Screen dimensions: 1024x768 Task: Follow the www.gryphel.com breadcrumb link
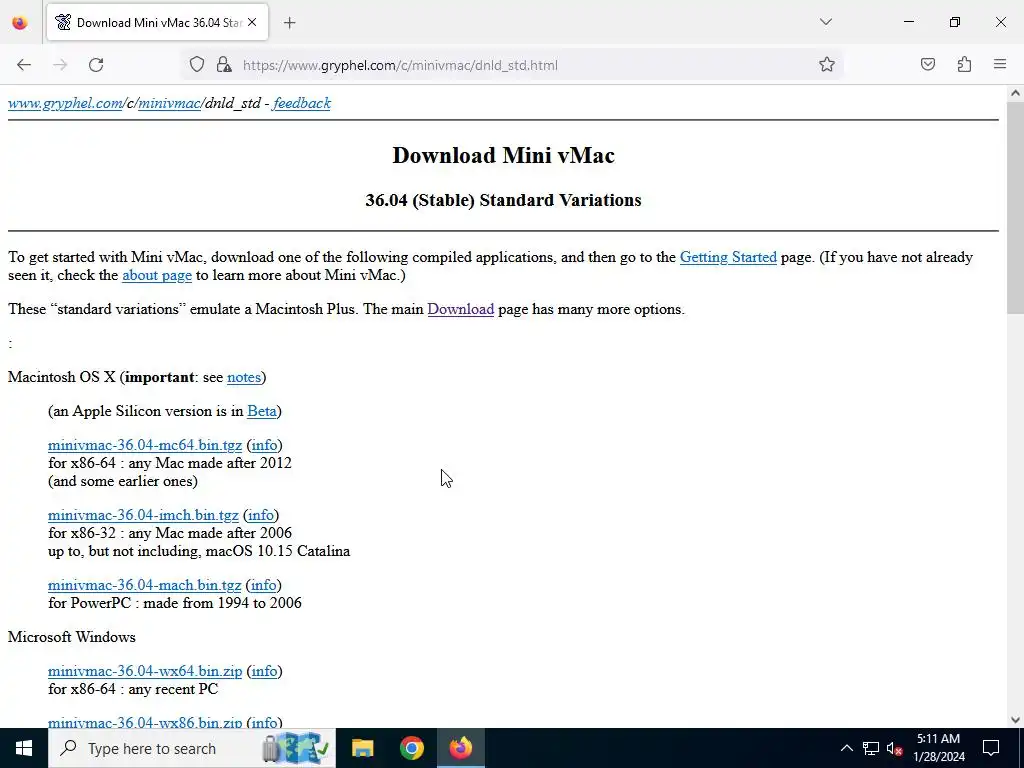[65, 103]
